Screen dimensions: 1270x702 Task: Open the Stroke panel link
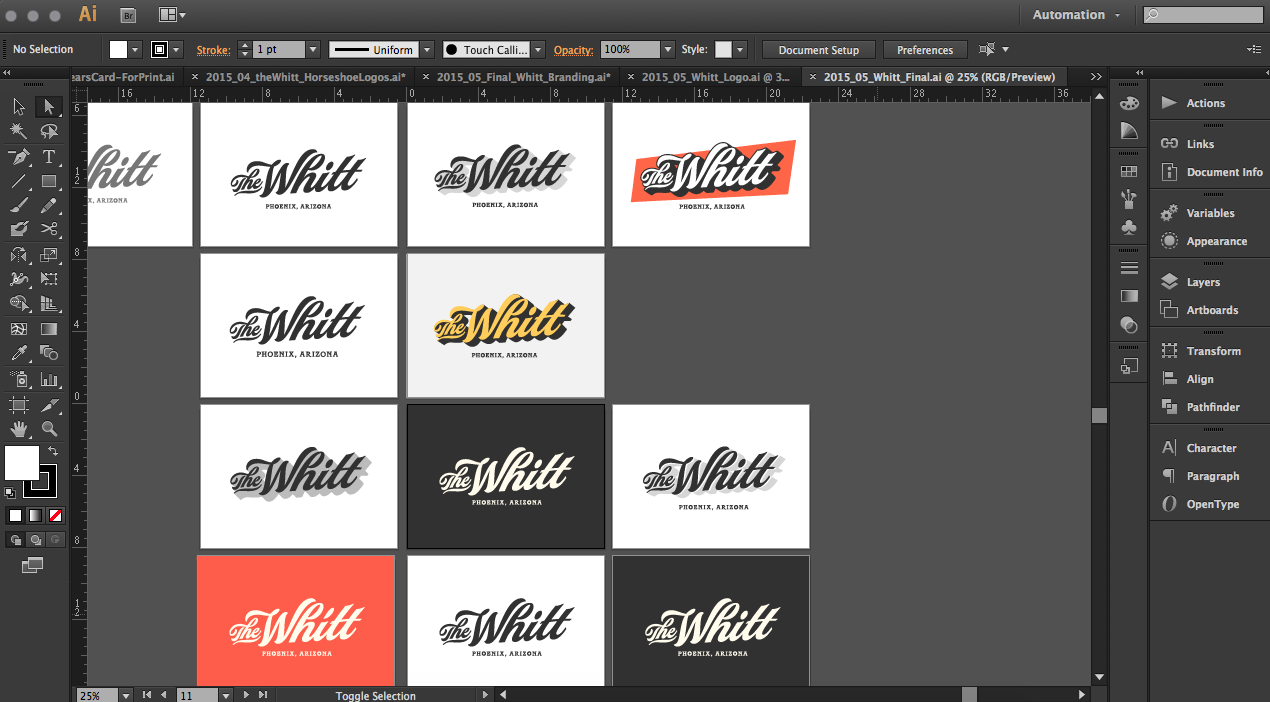click(213, 49)
